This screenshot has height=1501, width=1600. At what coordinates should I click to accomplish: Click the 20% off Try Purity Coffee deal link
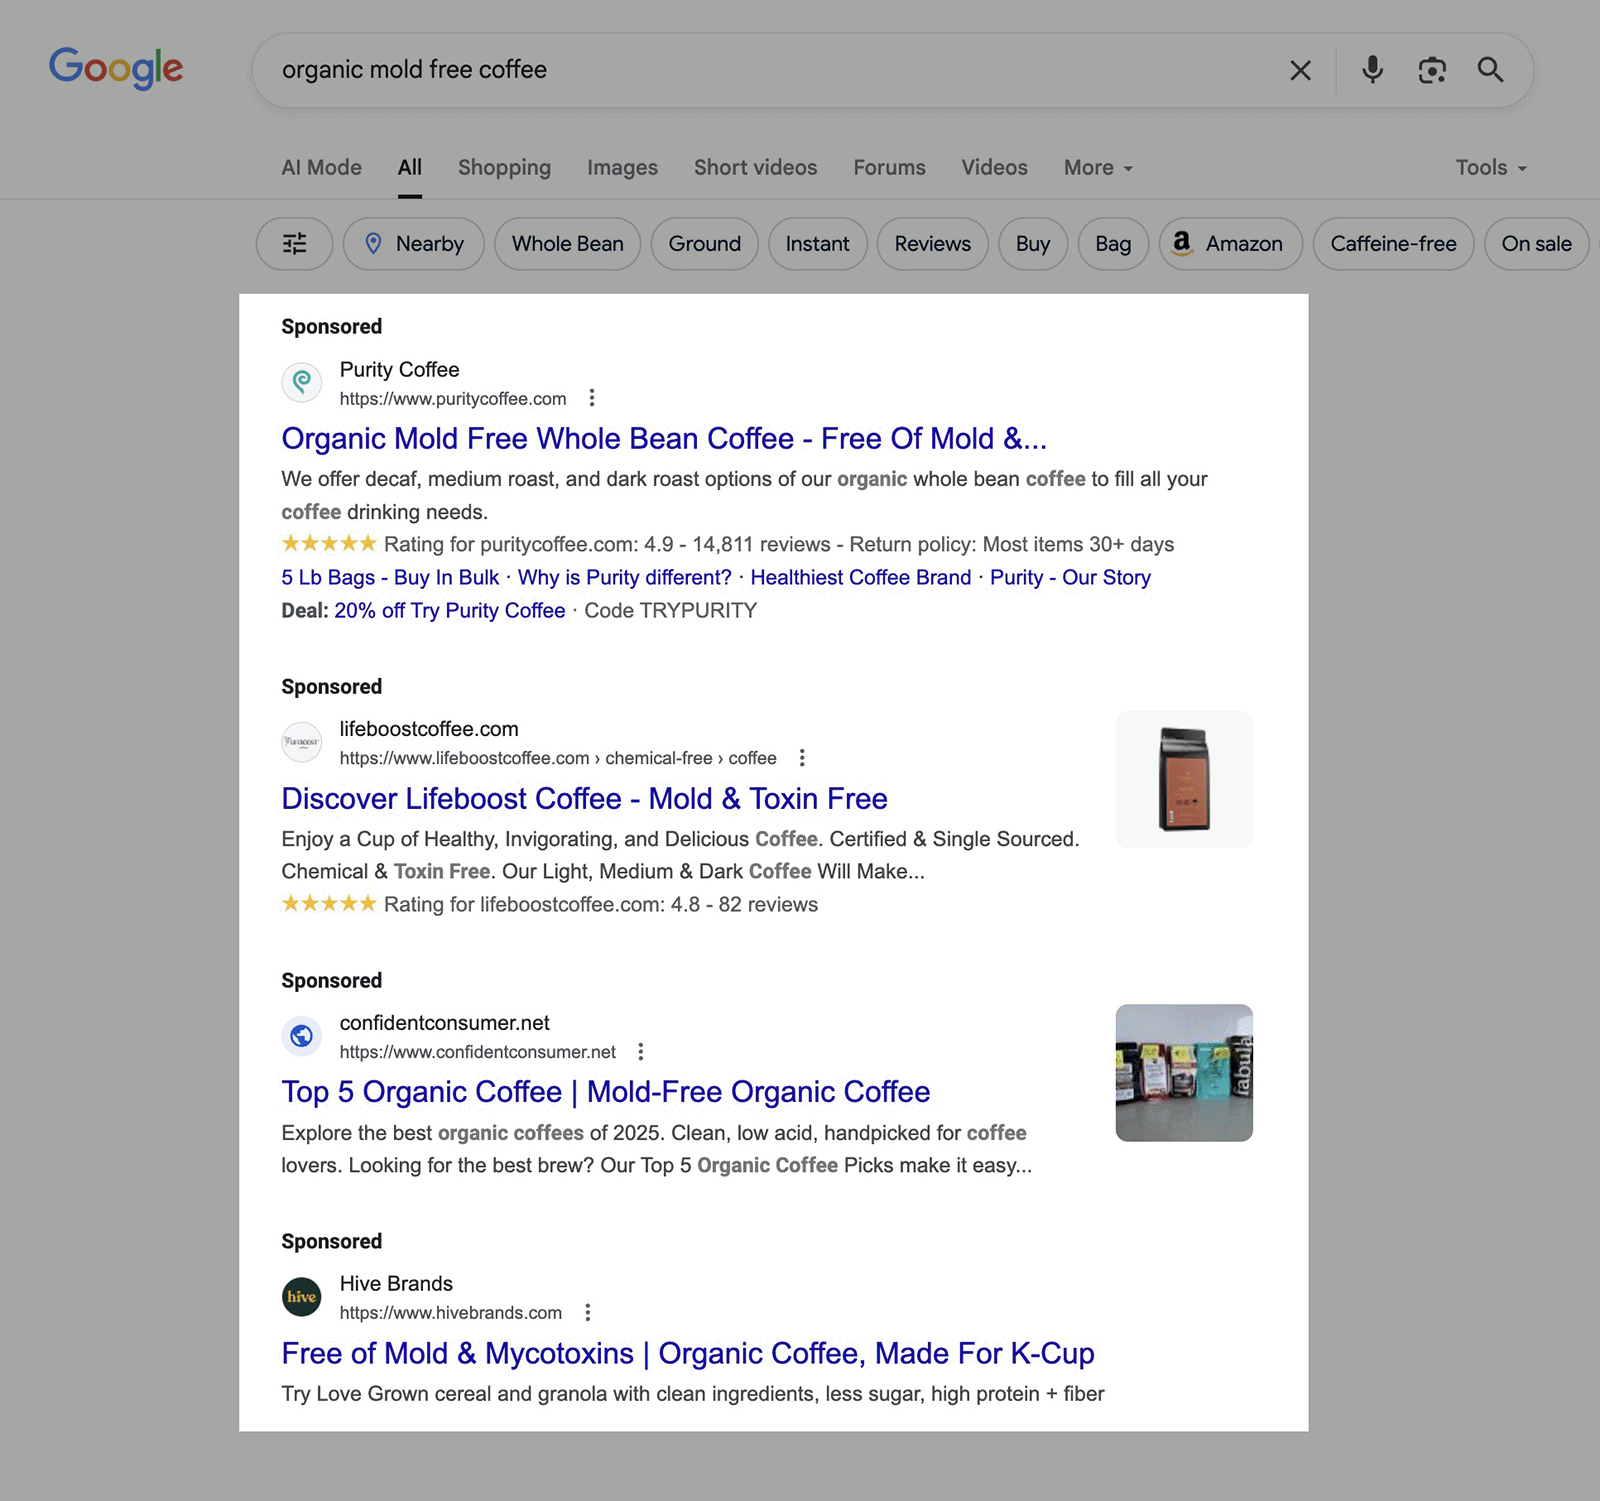coord(449,610)
